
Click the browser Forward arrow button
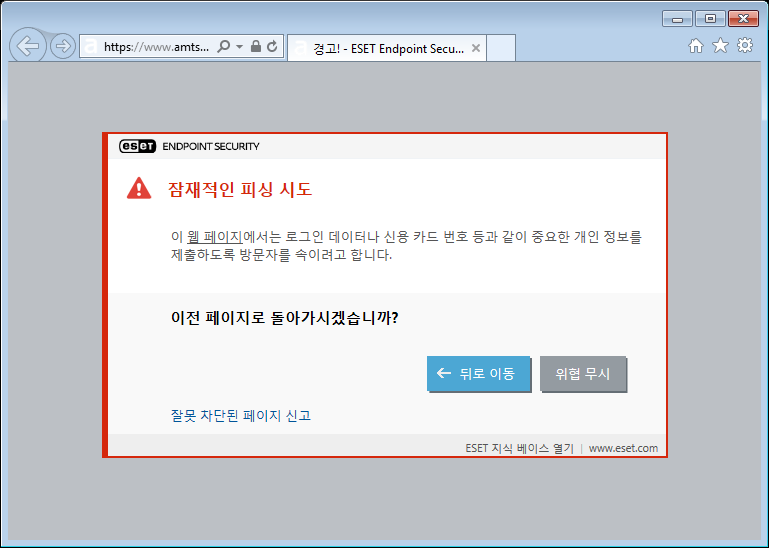63,47
